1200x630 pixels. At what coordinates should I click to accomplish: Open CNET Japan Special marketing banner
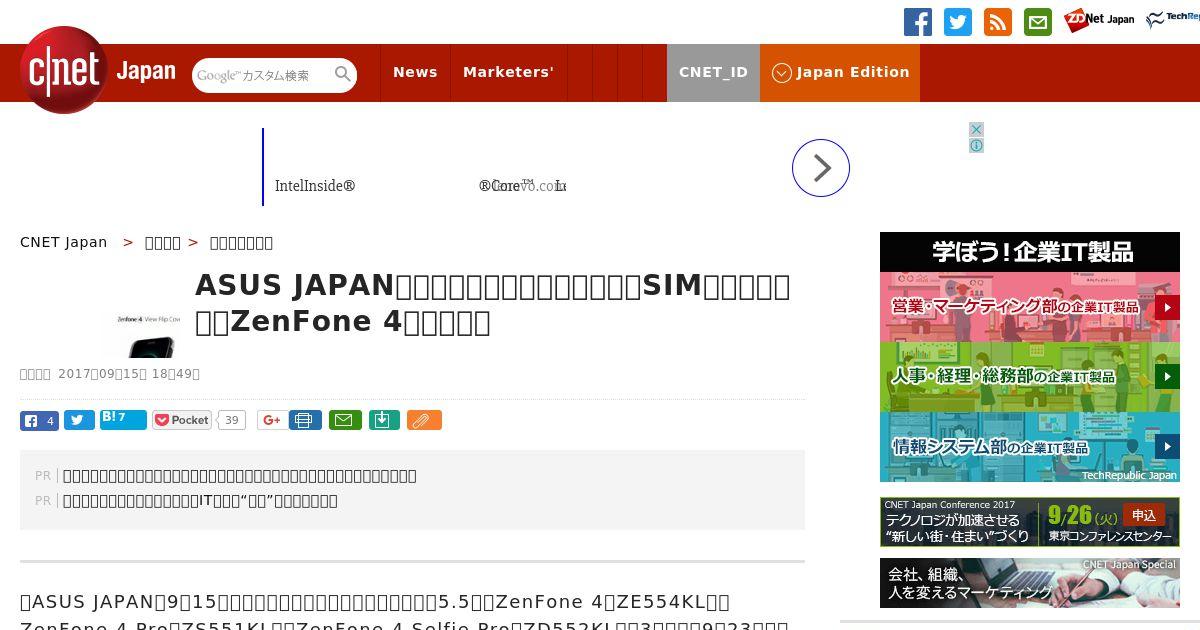point(1030,583)
